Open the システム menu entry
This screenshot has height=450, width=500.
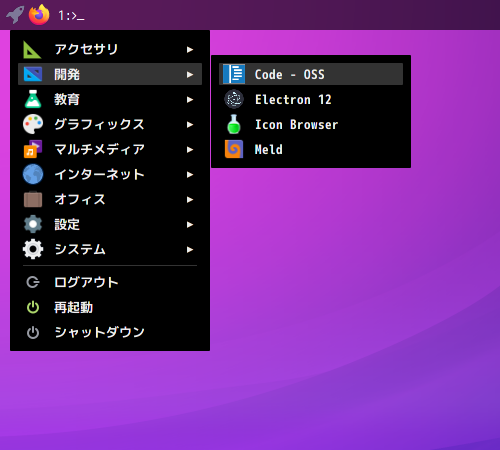tap(110, 249)
